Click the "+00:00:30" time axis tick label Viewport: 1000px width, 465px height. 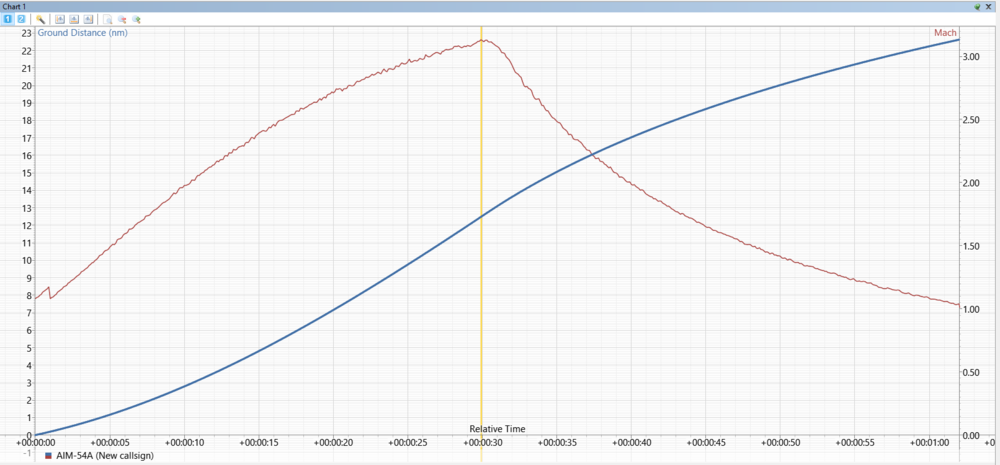482,441
